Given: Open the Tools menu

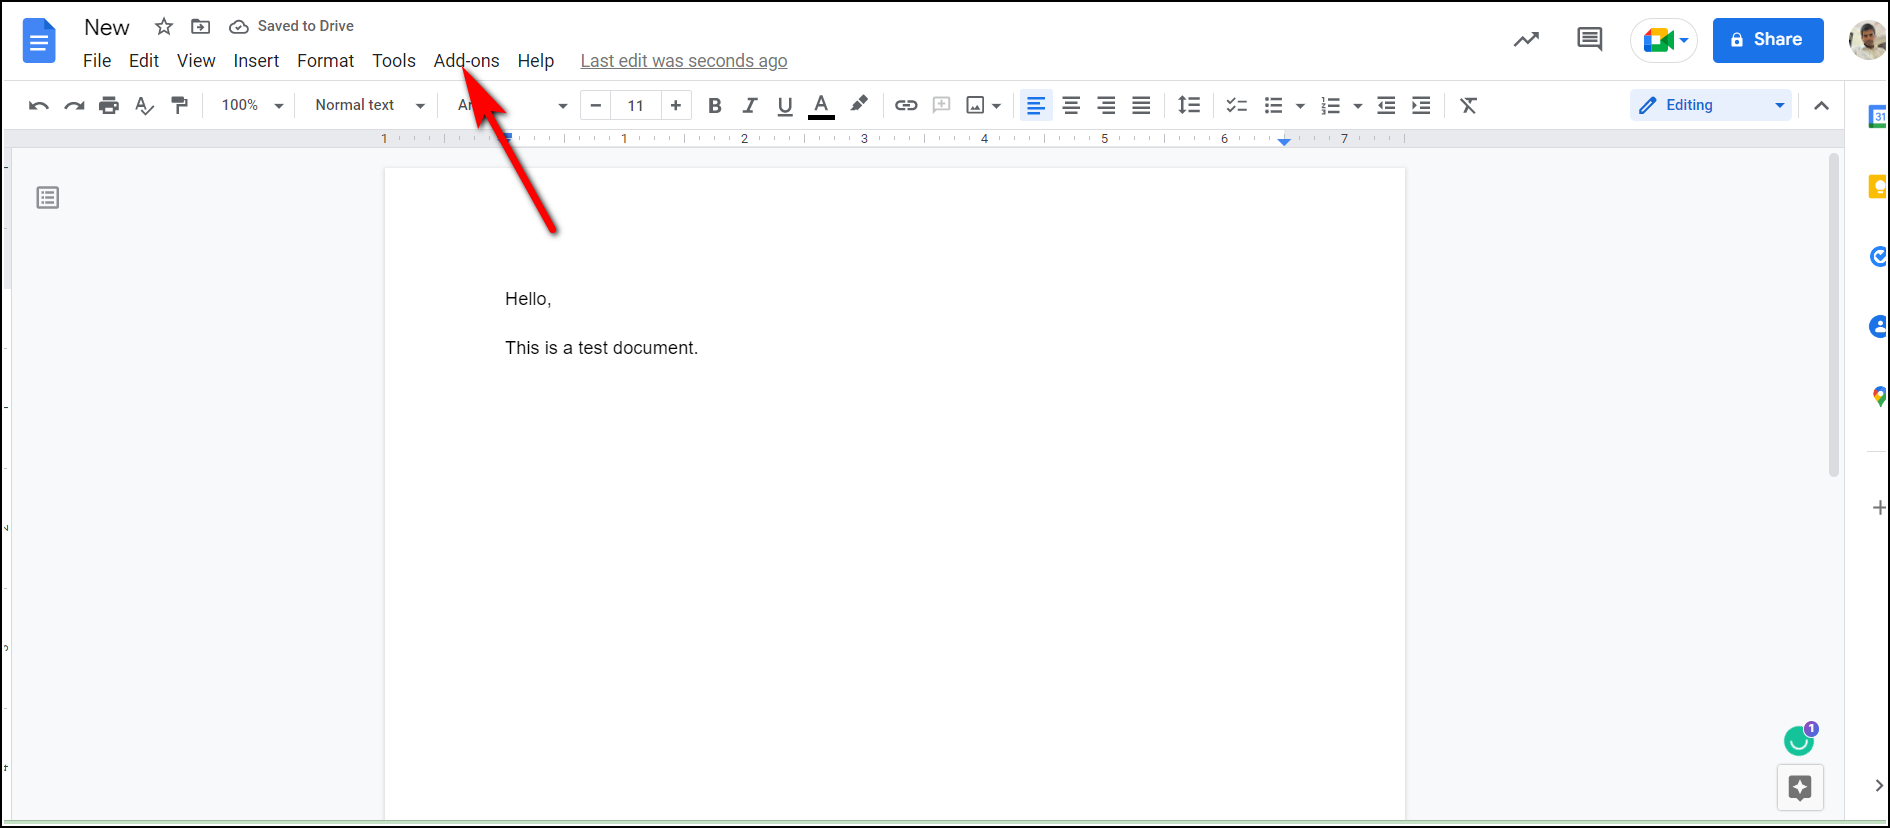Looking at the screenshot, I should pos(394,61).
